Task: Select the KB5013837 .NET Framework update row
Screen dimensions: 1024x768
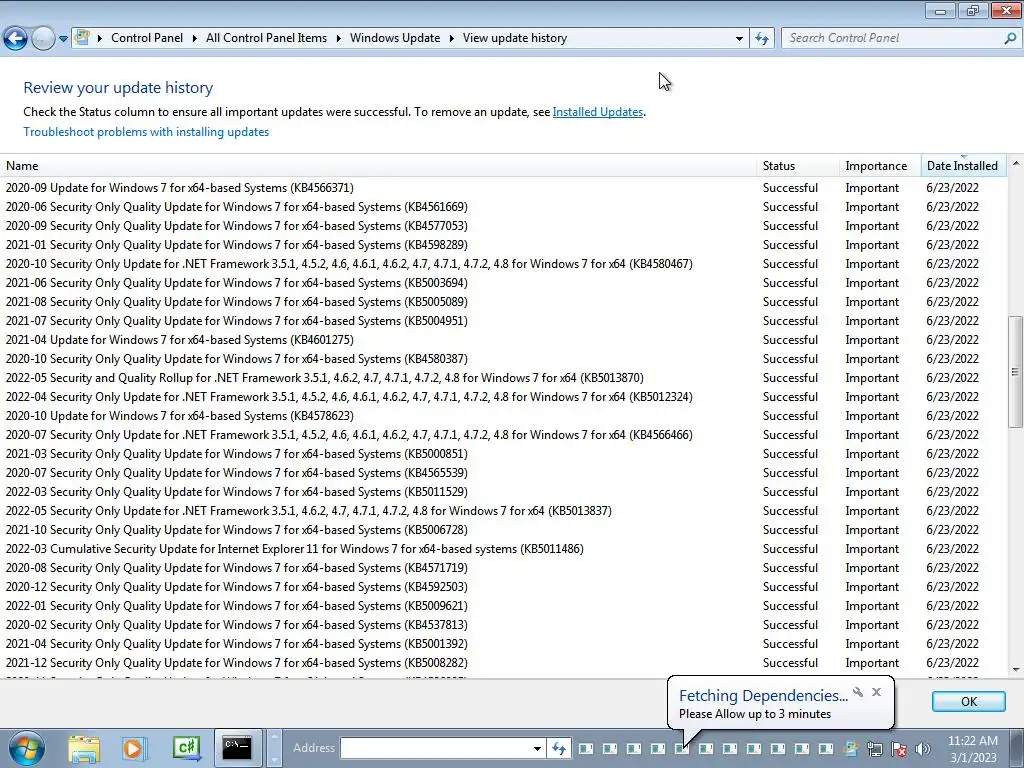Action: 503,511
